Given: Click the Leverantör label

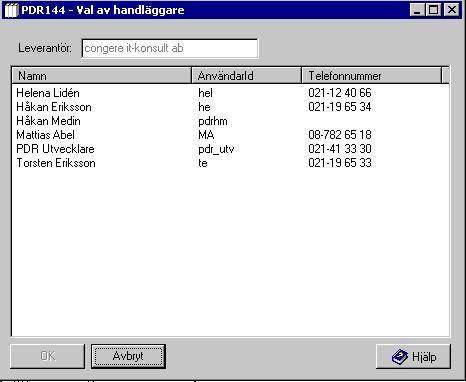Looking at the screenshot, I should click(x=45, y=48).
